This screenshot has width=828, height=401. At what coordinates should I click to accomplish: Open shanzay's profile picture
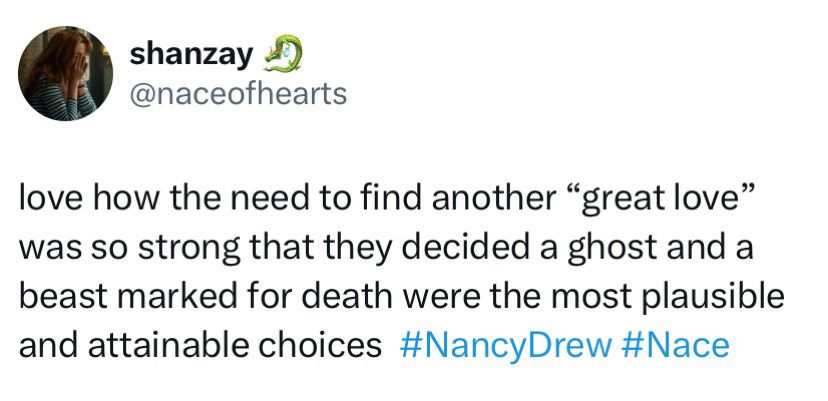coord(65,73)
